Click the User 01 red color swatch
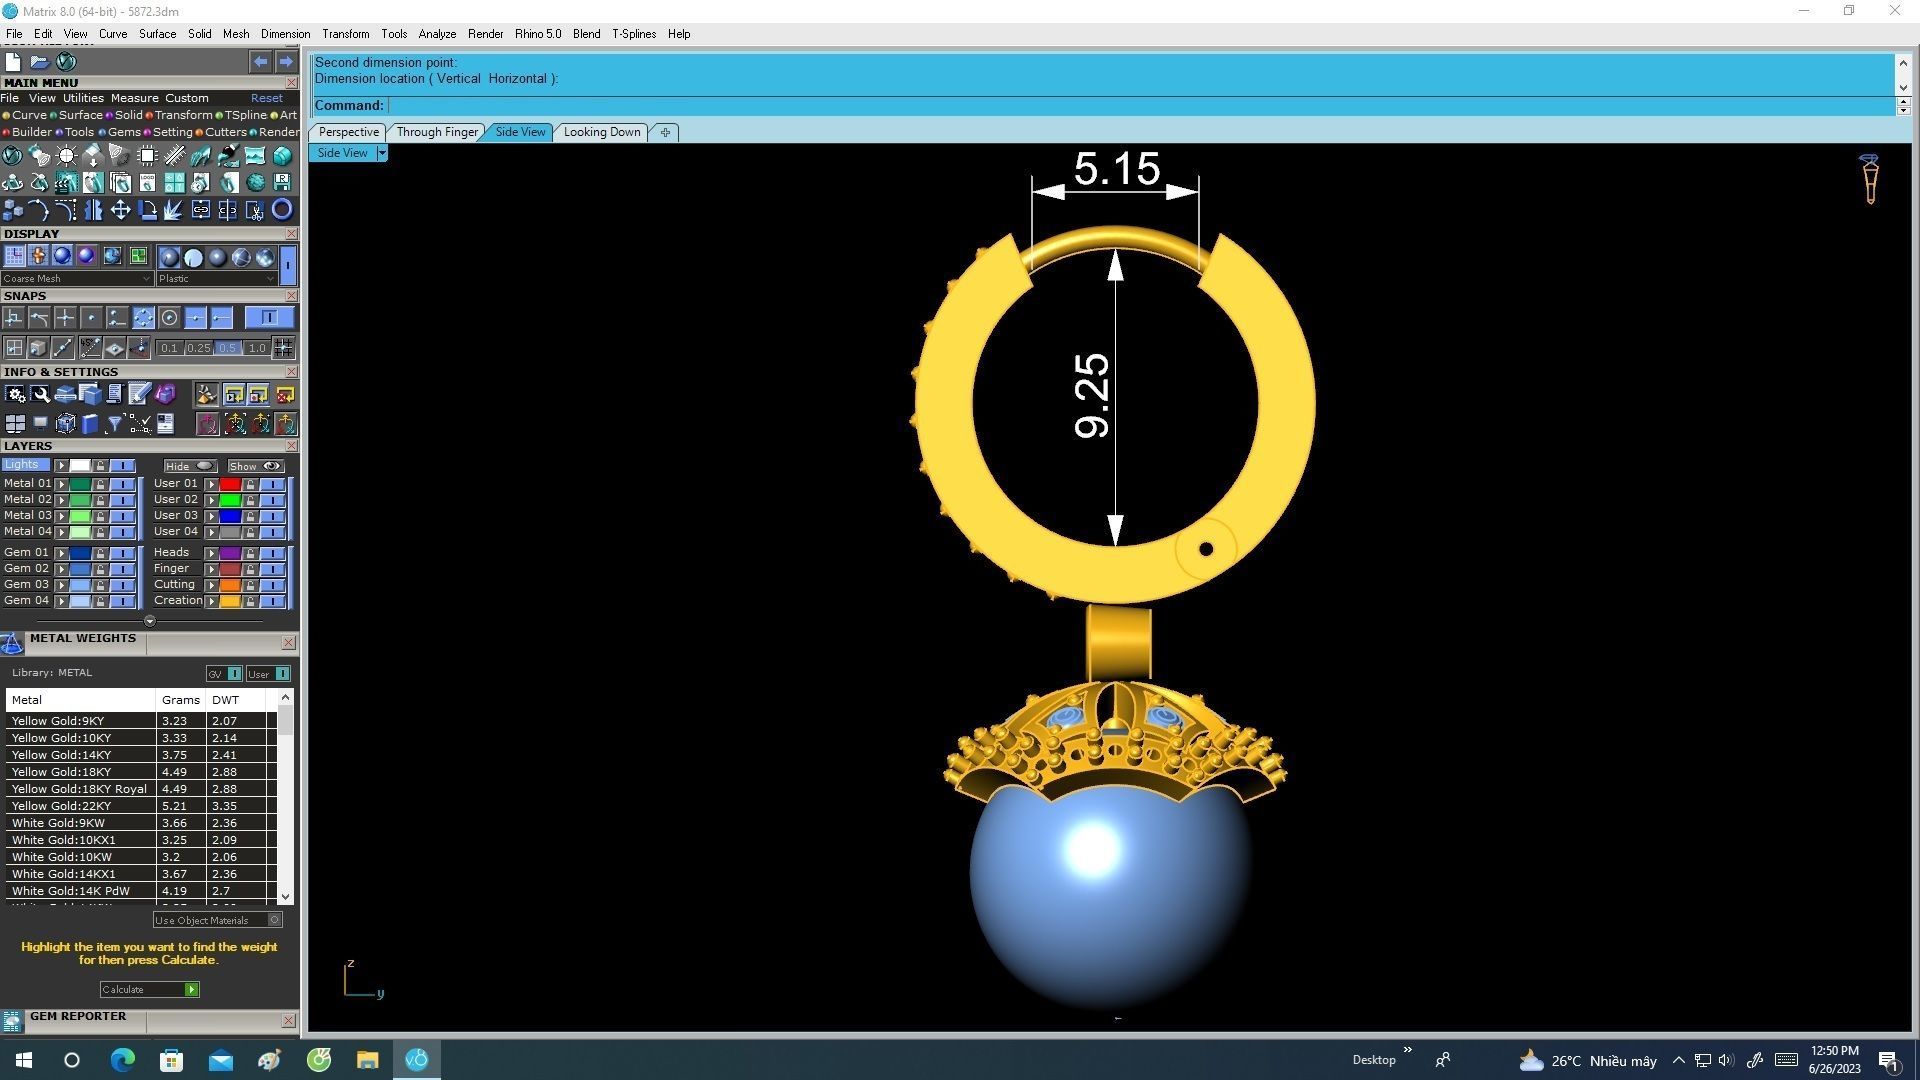The width and height of the screenshot is (1920, 1080). pyautogui.click(x=230, y=484)
